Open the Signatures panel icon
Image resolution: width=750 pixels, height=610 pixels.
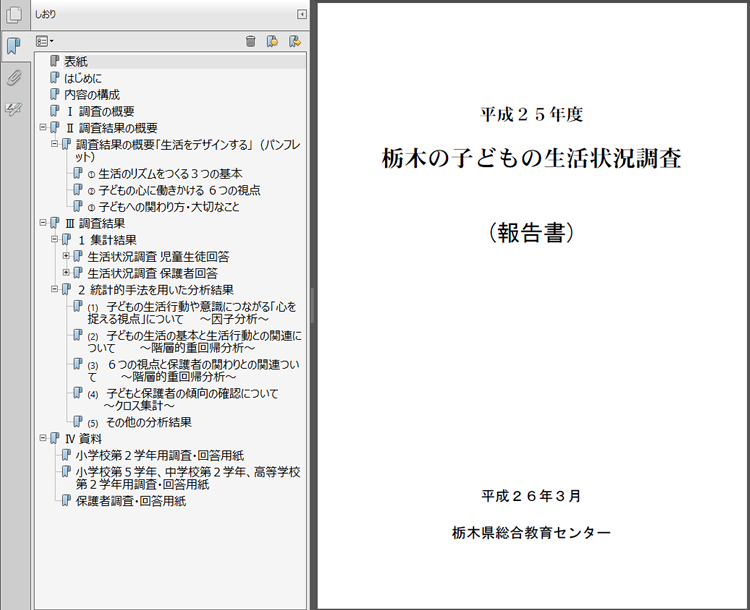[14, 109]
